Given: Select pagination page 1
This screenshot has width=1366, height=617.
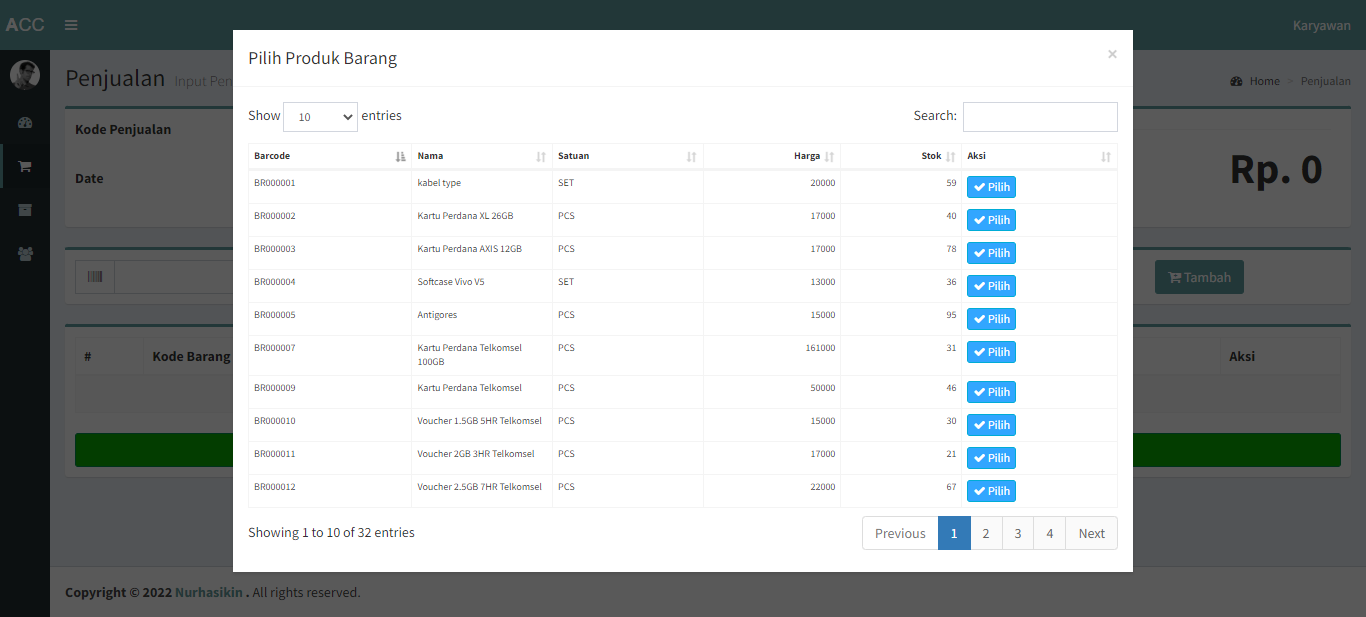Looking at the screenshot, I should coord(954,533).
